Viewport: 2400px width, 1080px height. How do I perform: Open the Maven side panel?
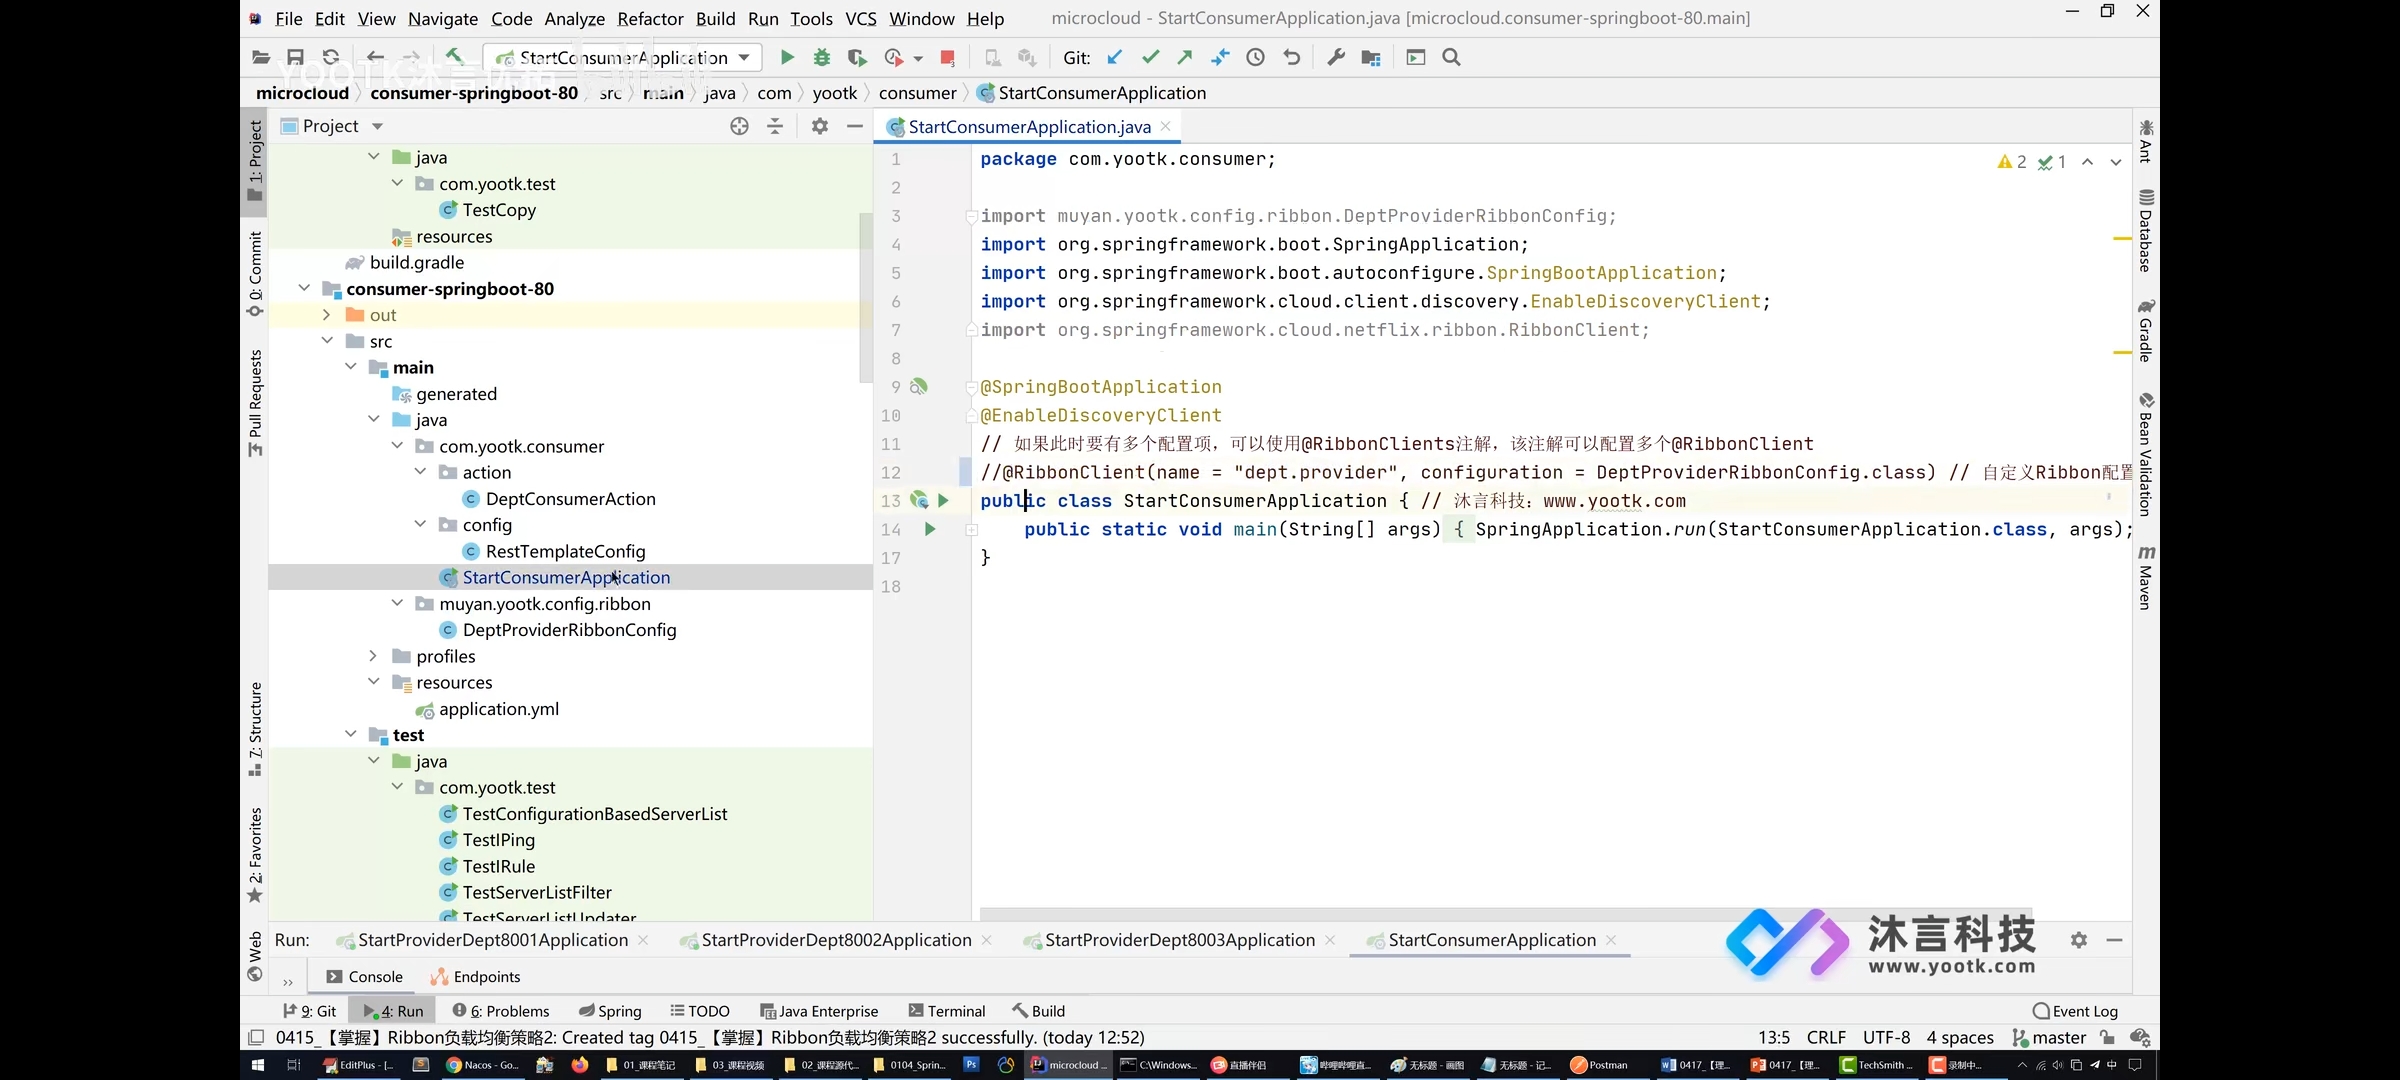point(2146,578)
